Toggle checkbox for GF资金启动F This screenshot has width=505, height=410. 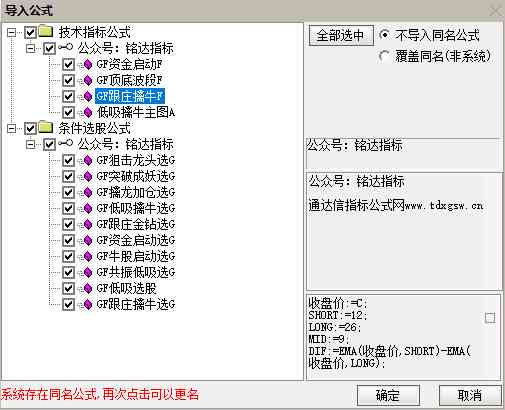pyautogui.click(x=68, y=64)
